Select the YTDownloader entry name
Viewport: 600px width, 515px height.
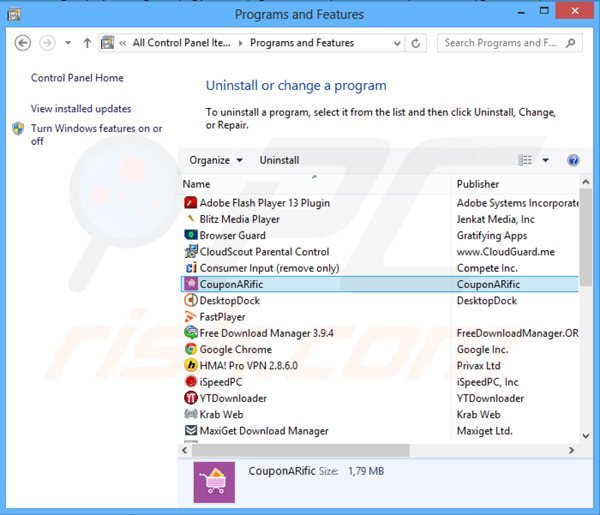233,398
